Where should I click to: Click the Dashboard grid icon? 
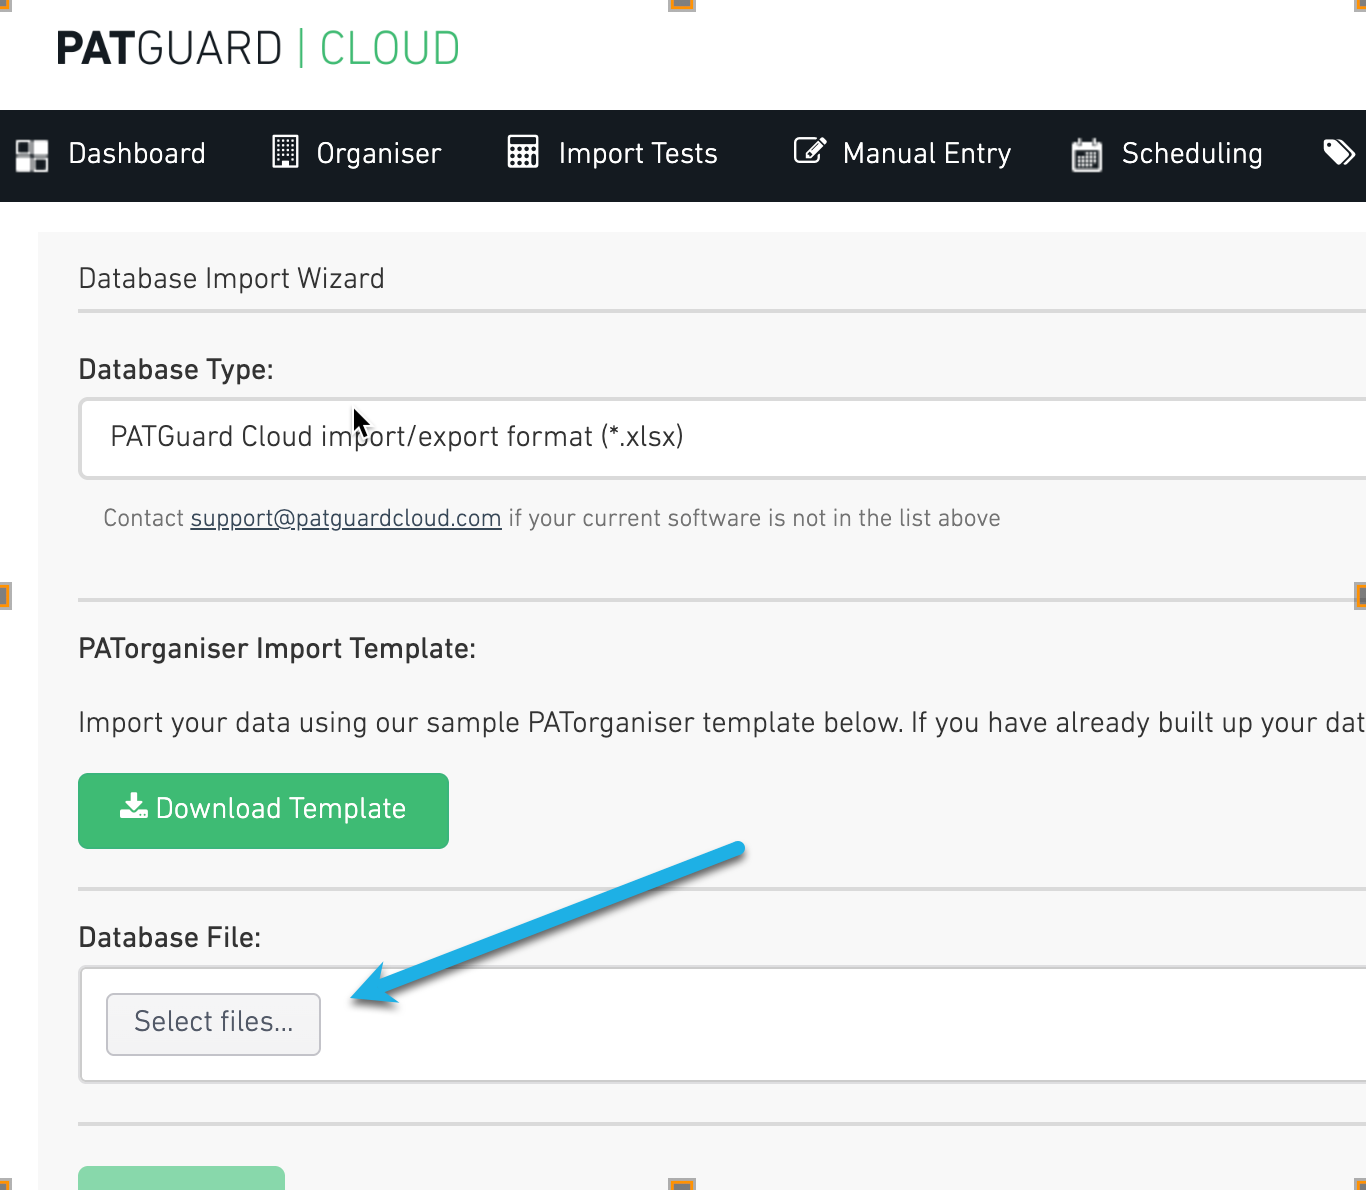32,155
